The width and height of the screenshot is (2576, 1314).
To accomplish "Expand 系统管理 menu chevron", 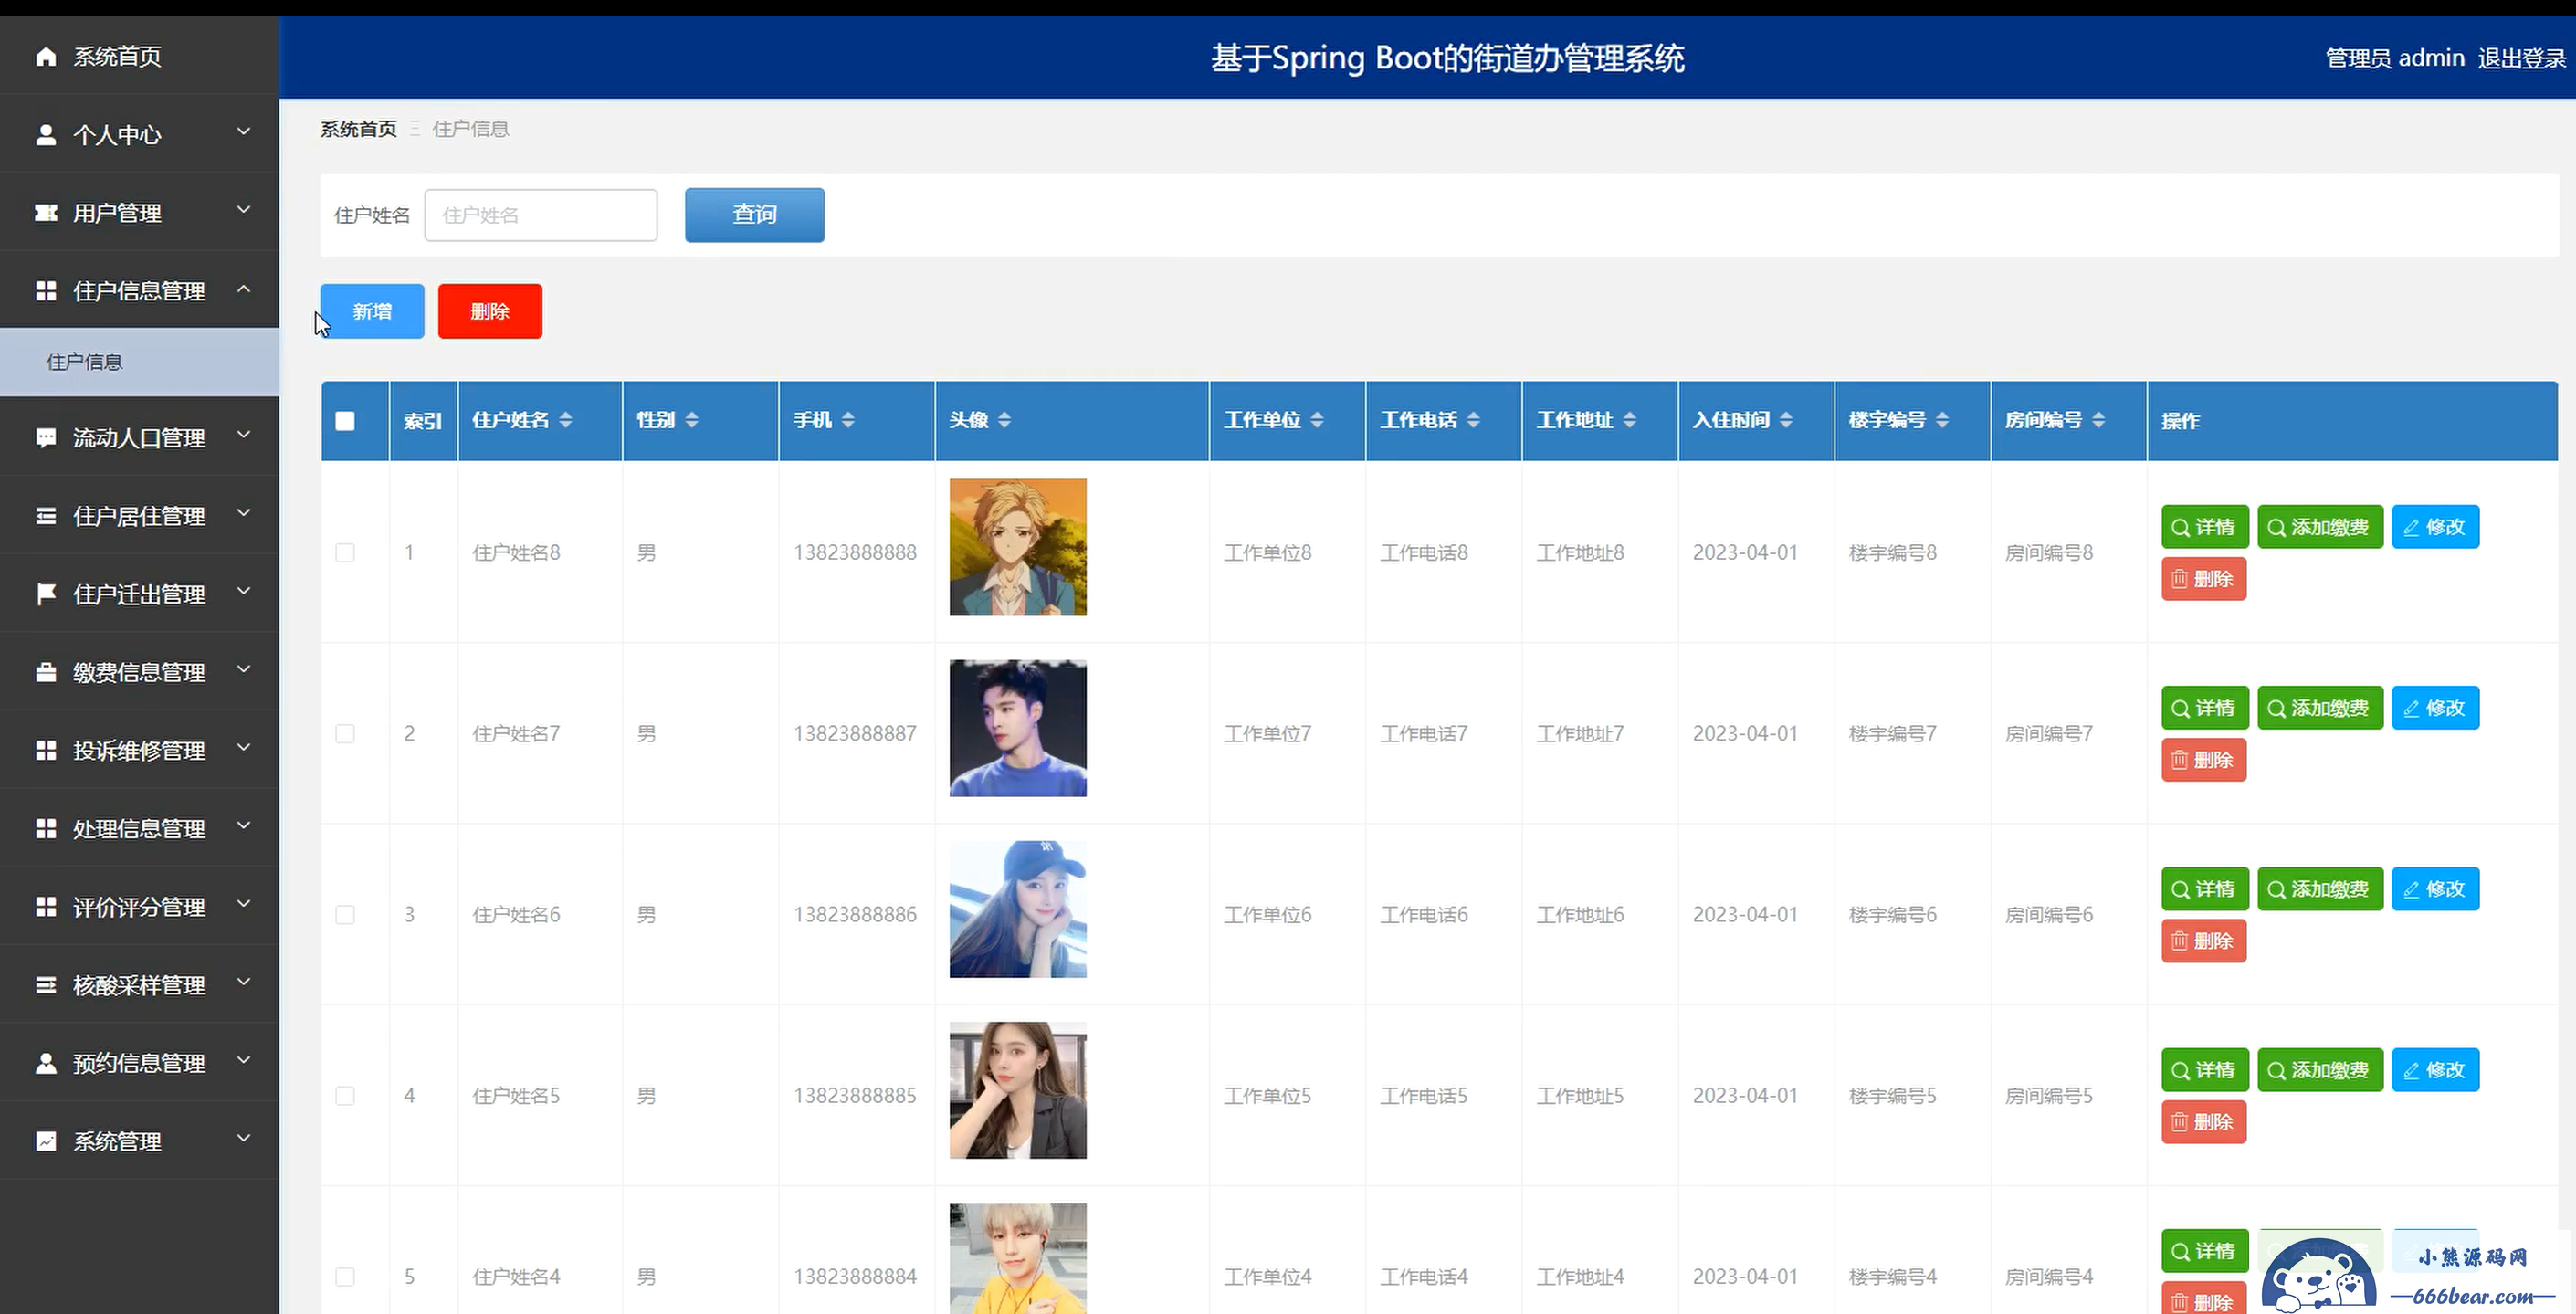I will click(x=243, y=1138).
